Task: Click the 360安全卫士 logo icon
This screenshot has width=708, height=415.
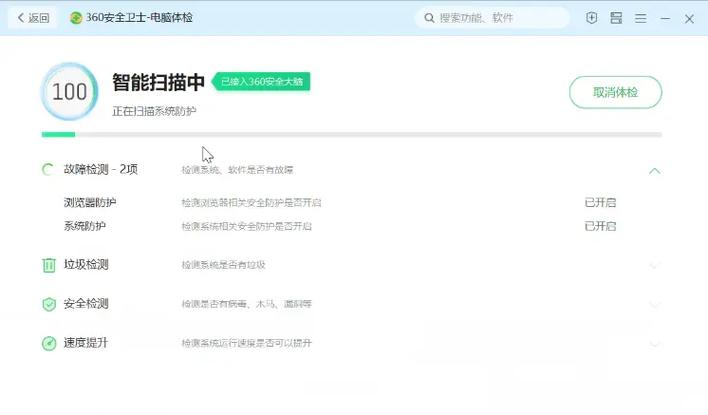Action: (76, 18)
